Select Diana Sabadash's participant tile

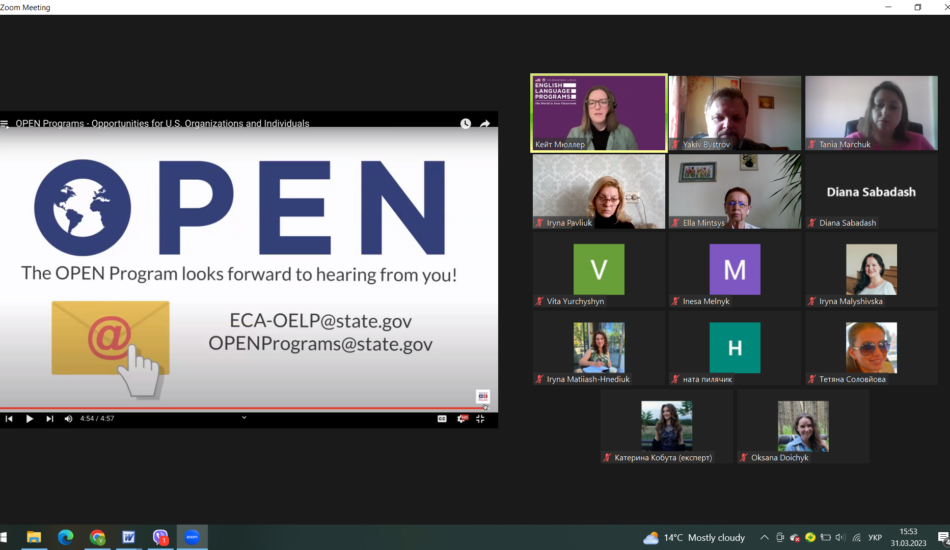pos(870,192)
